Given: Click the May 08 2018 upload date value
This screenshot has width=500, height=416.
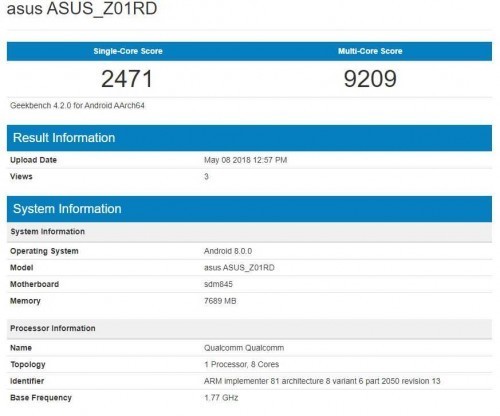Looking at the screenshot, I should pos(245,160).
